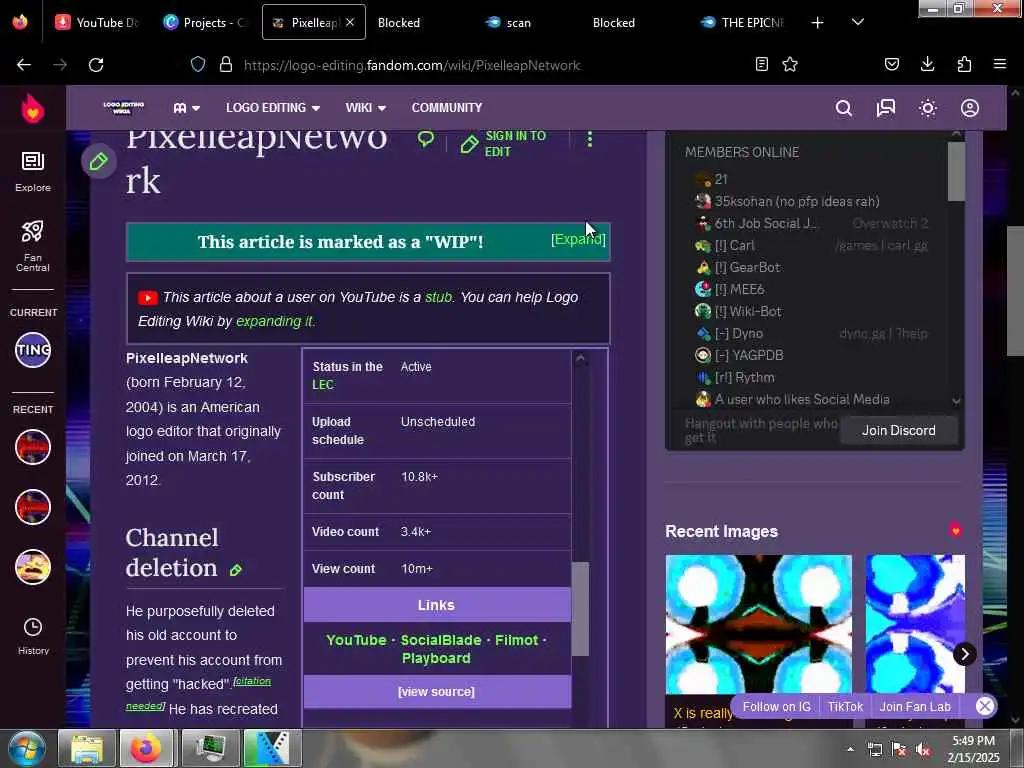Open History clock icon in sidebar
The width and height of the screenshot is (1024, 768).
tap(33, 636)
